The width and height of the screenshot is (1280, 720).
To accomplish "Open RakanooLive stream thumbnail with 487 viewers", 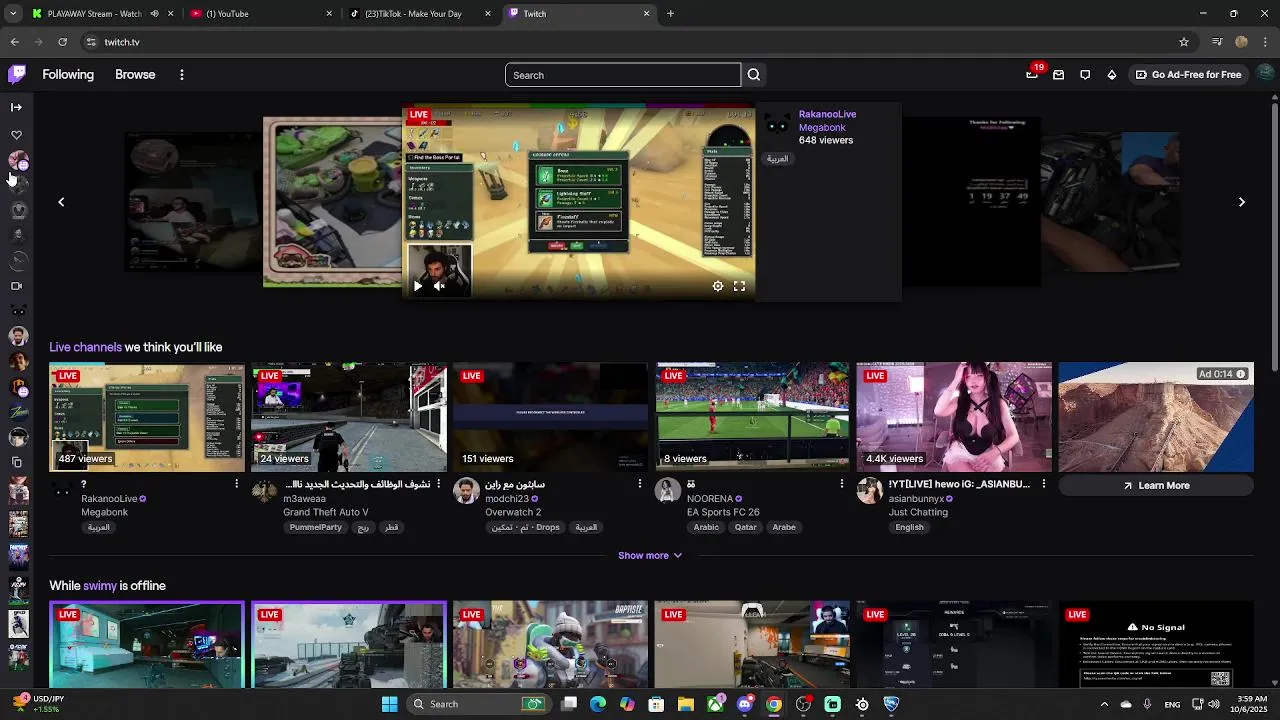I will [147, 417].
